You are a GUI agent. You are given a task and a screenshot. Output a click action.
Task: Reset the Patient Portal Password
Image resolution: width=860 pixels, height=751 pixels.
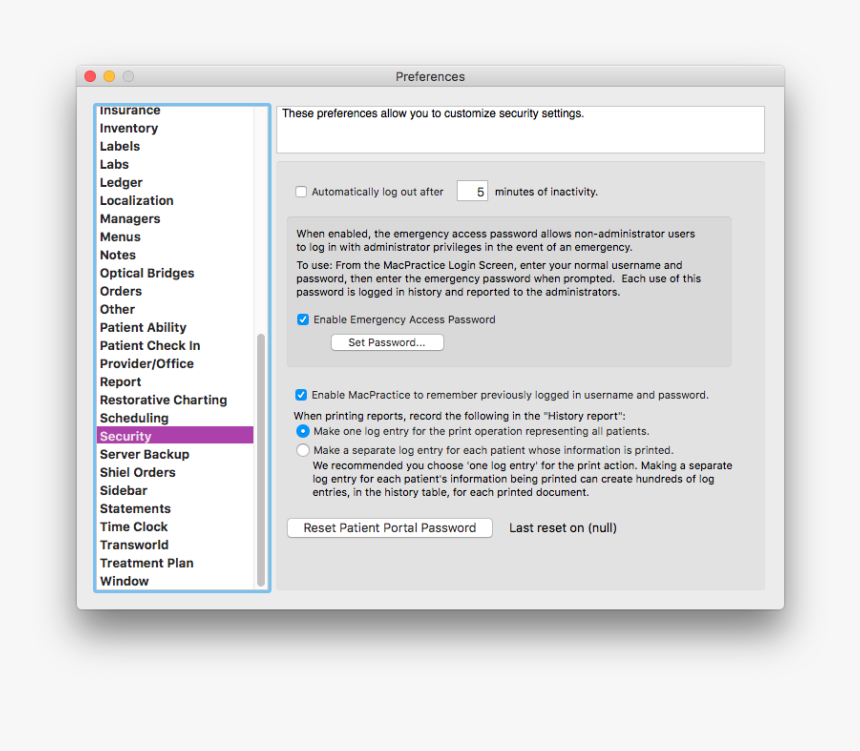click(389, 527)
